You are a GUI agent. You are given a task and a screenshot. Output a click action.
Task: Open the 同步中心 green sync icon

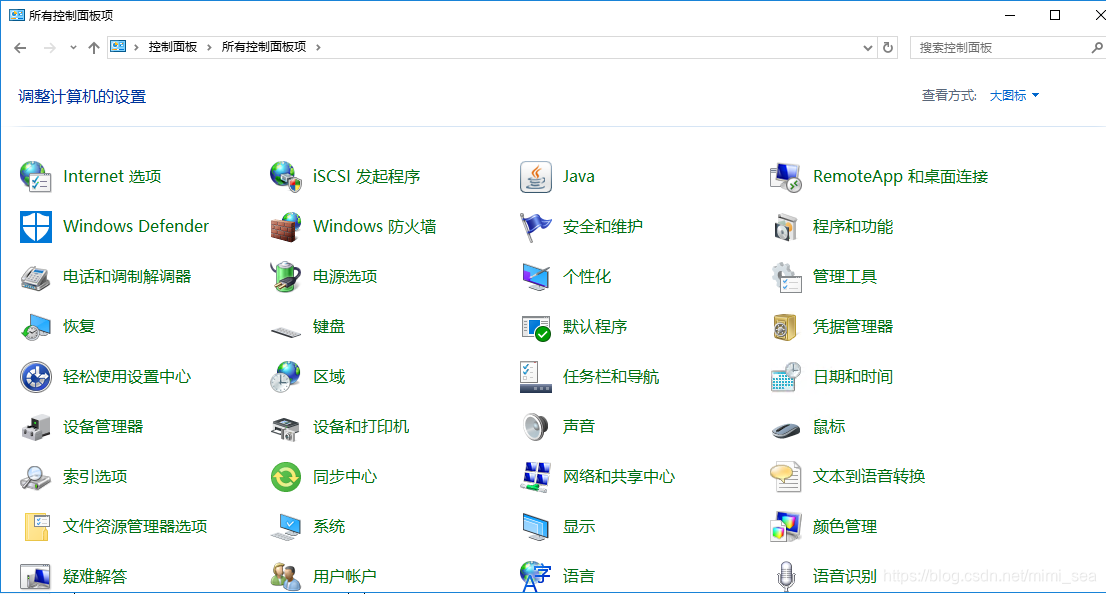[286, 477]
